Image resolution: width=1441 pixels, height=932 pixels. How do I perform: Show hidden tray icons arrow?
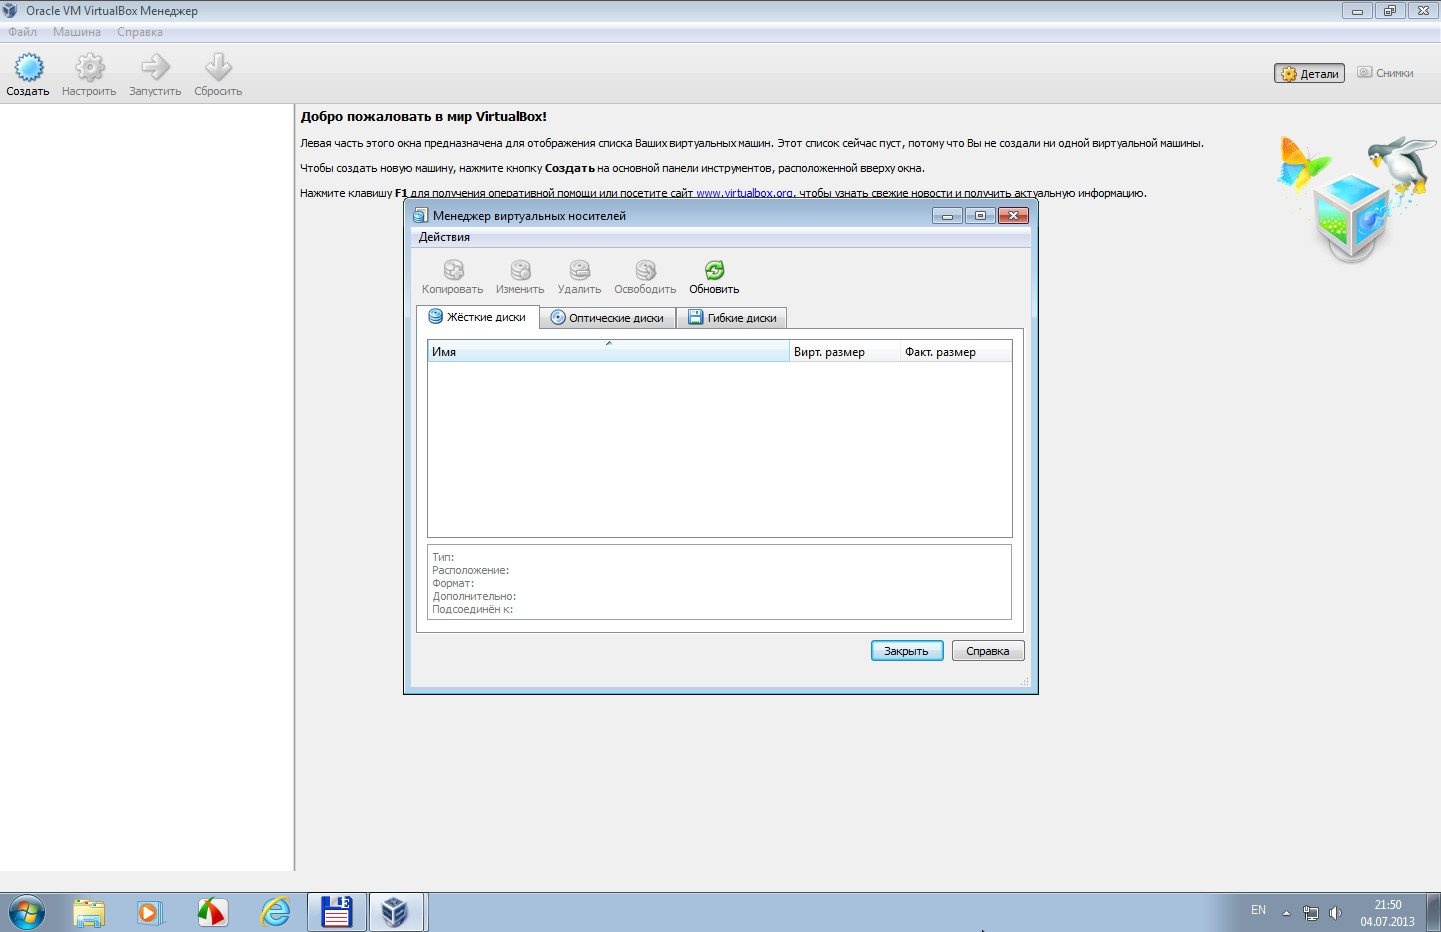tap(1286, 913)
